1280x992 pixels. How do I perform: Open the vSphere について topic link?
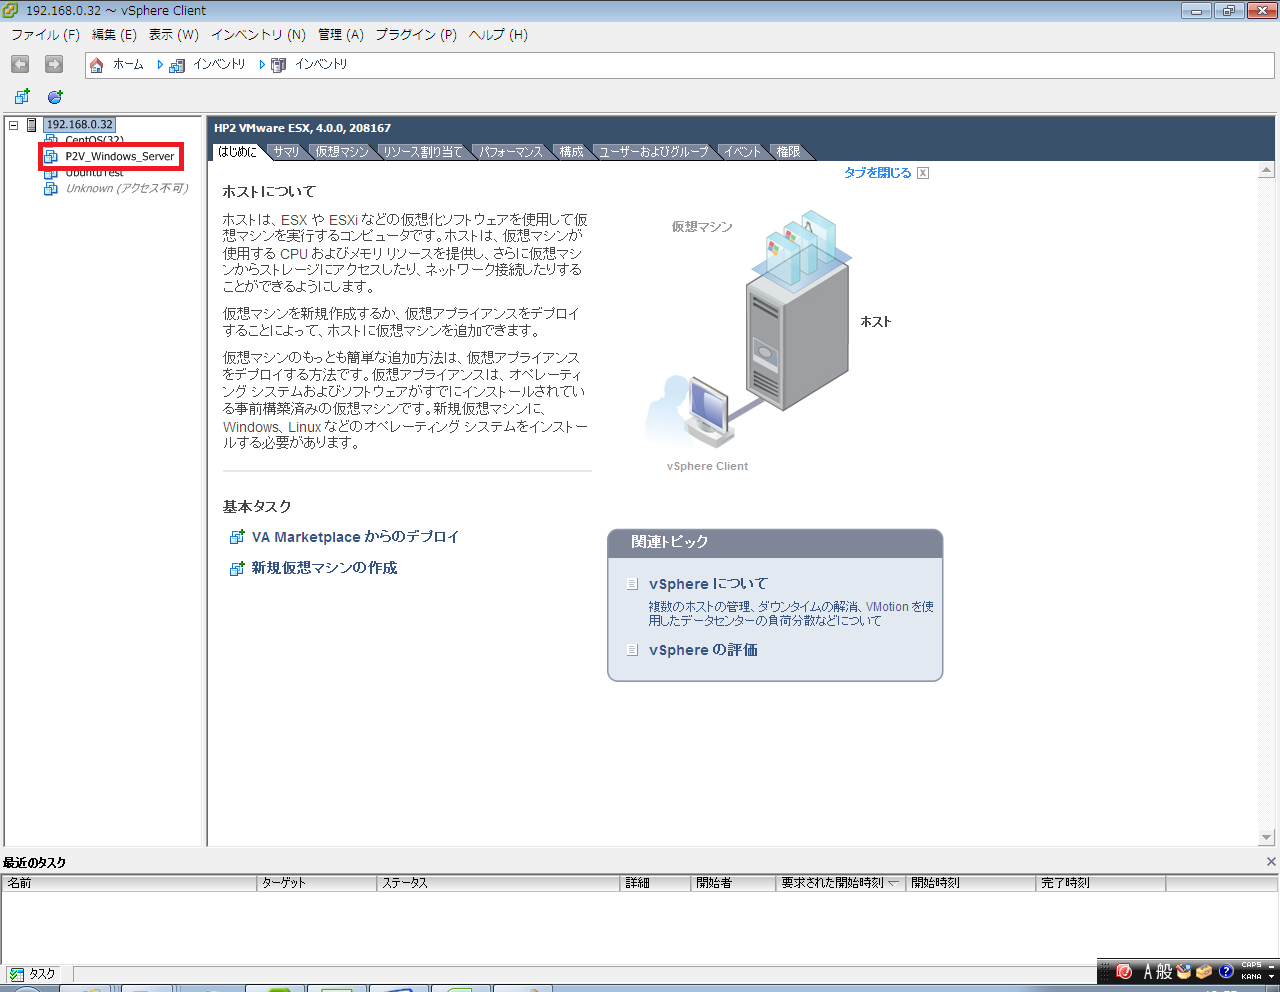[x=708, y=584]
